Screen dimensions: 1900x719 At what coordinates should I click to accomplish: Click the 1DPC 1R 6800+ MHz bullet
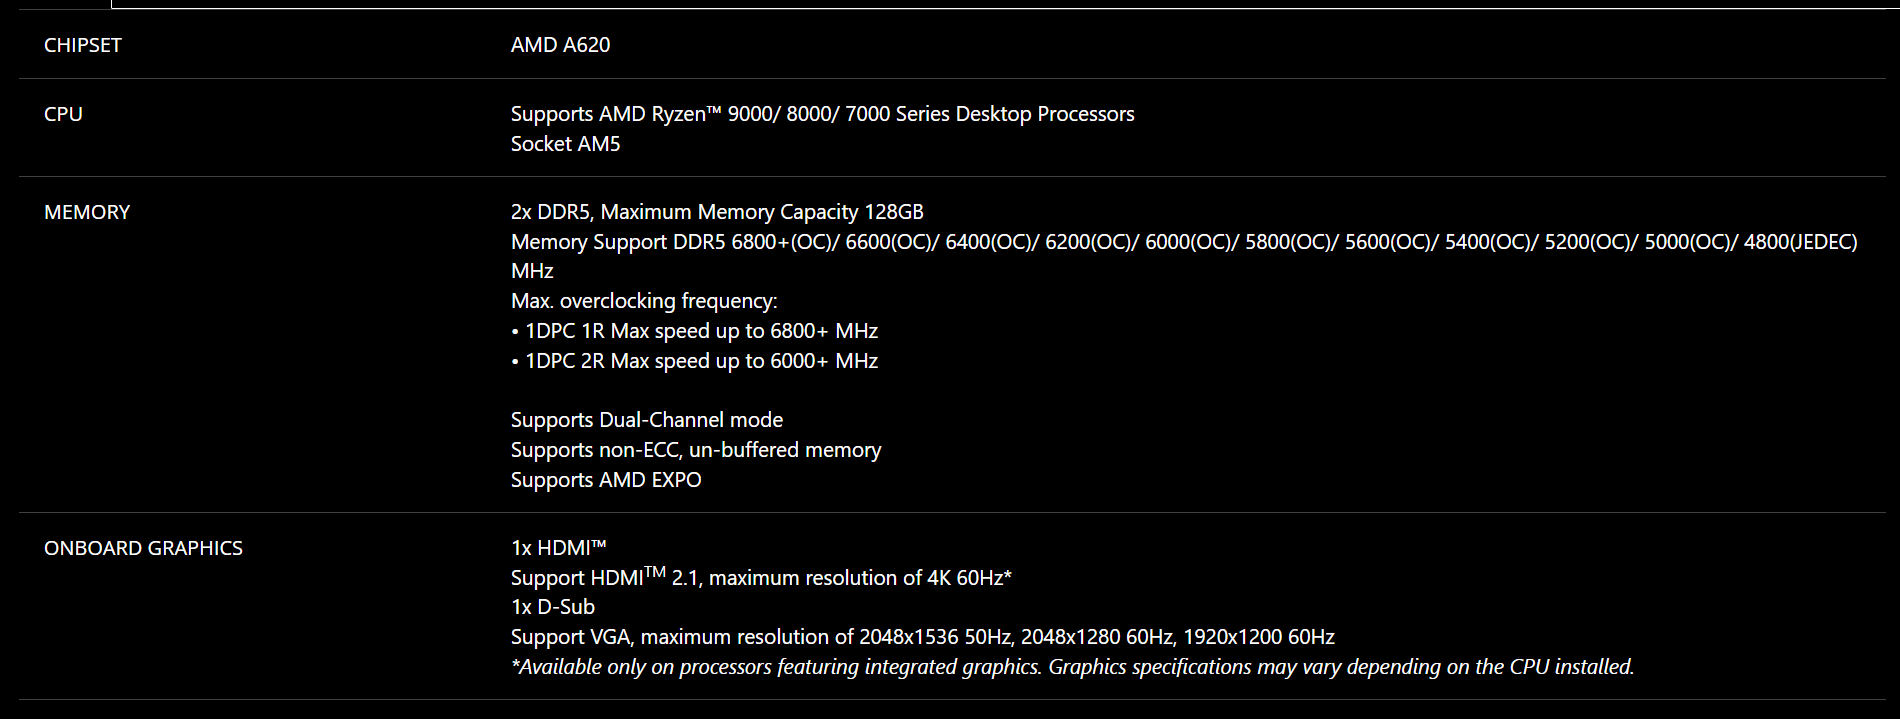[694, 331]
